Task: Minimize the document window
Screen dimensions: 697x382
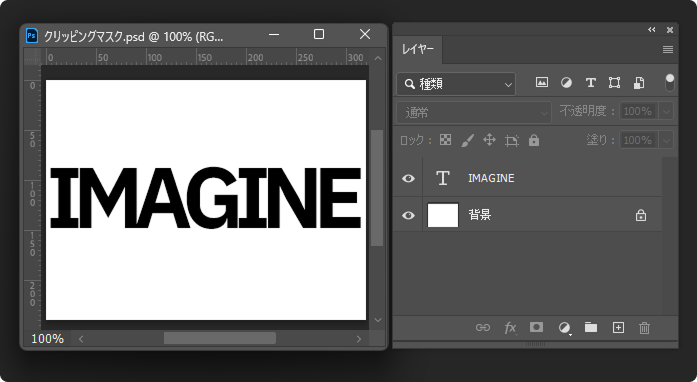Action: [274, 34]
